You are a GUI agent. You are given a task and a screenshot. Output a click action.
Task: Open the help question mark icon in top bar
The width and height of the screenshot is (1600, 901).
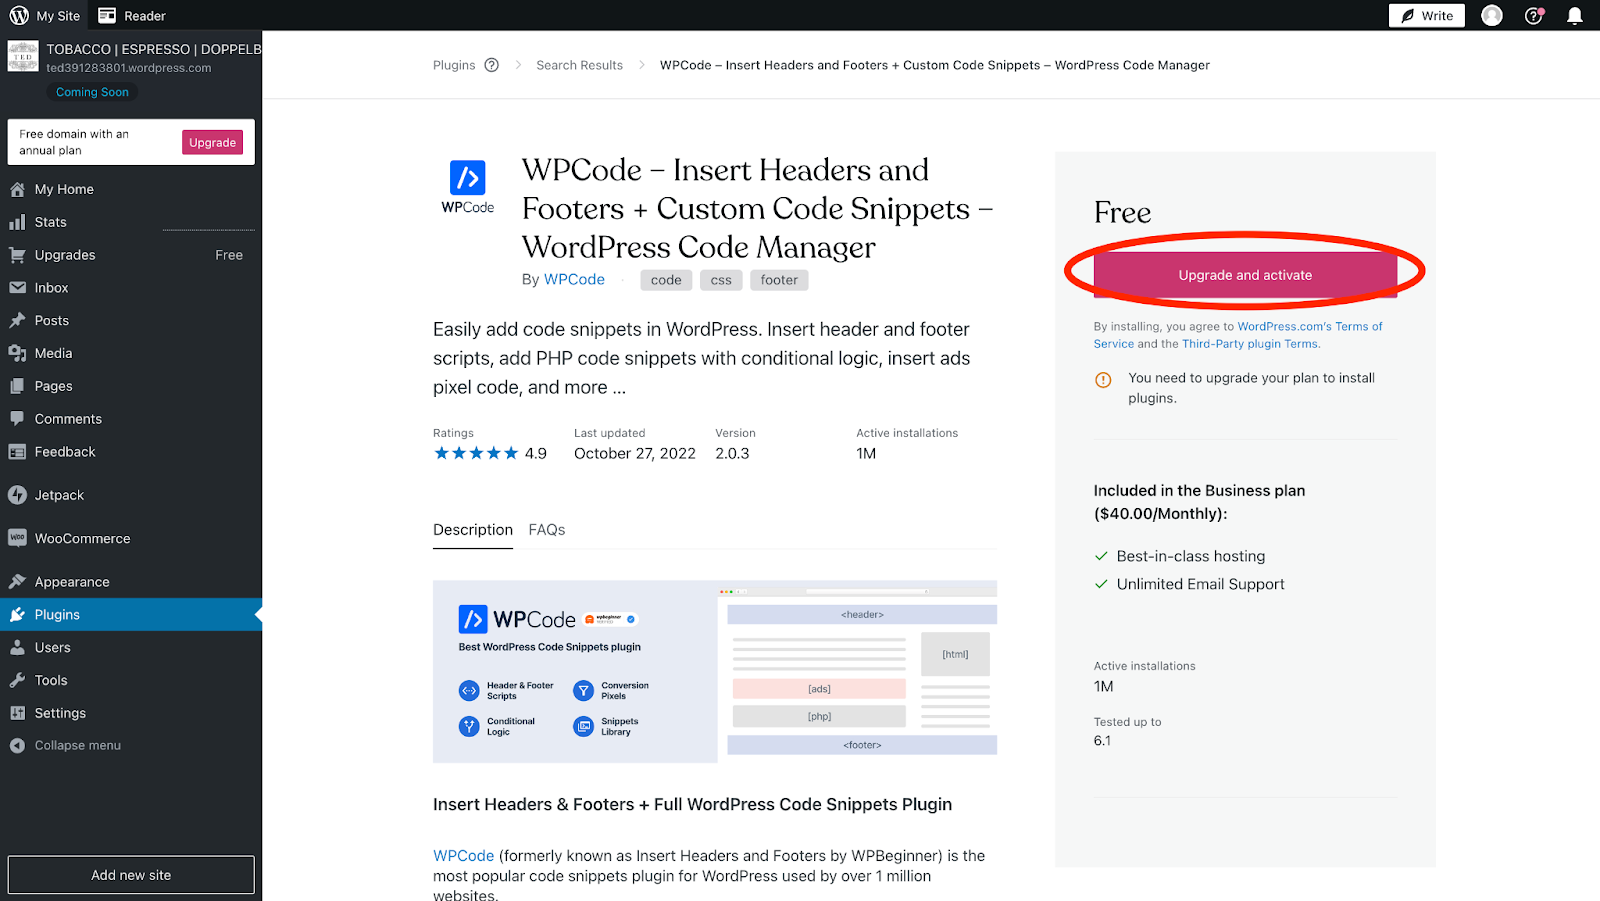(x=1534, y=15)
